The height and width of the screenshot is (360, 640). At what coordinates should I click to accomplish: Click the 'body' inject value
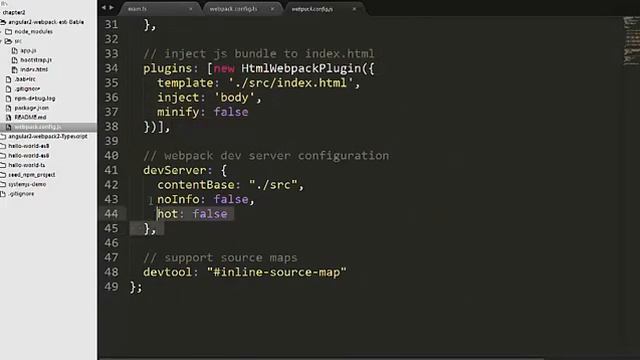tap(235, 98)
